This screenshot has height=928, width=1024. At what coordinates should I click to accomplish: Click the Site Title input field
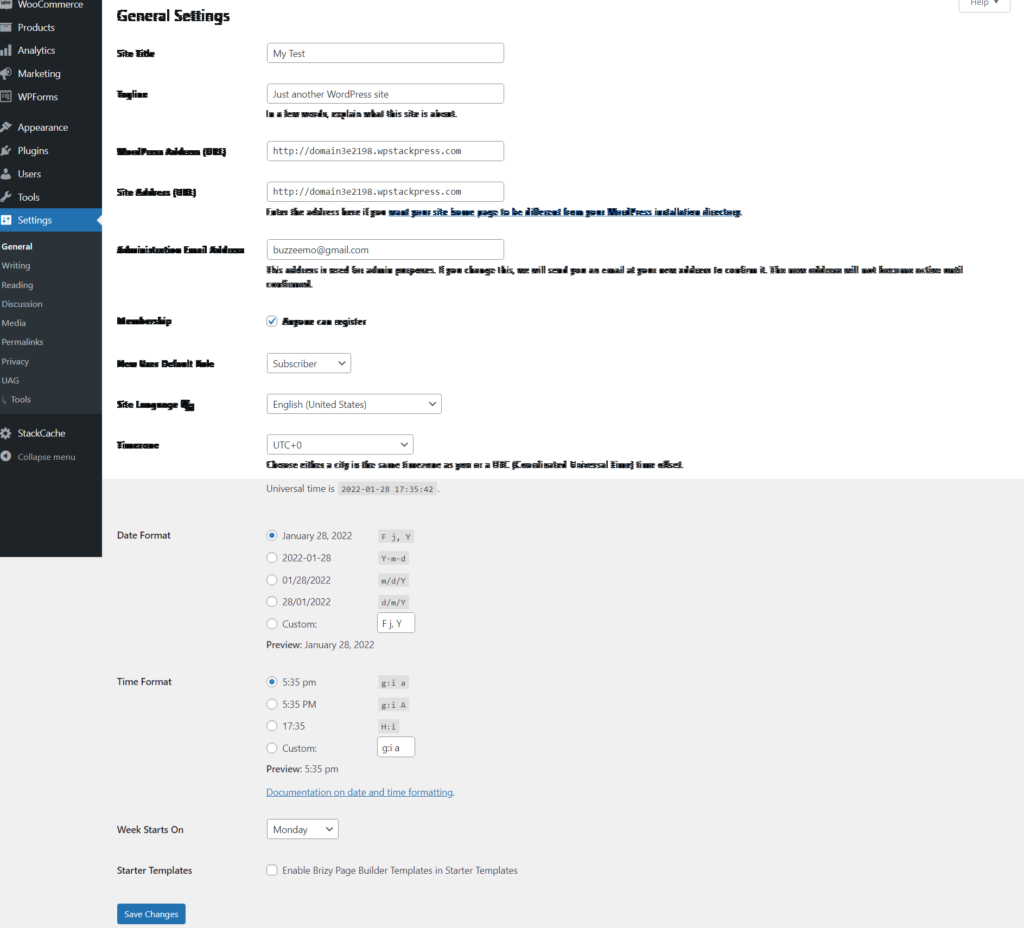385,53
